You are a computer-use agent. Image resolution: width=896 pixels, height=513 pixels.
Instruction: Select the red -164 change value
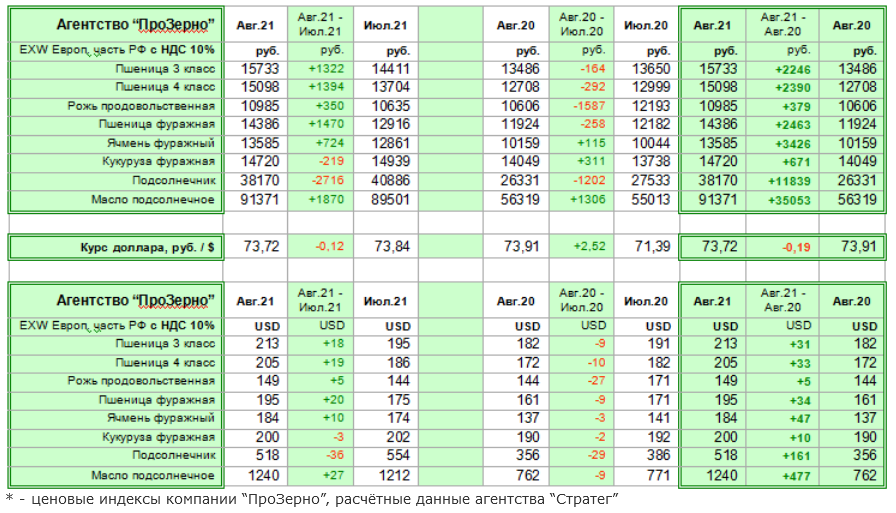(593, 69)
